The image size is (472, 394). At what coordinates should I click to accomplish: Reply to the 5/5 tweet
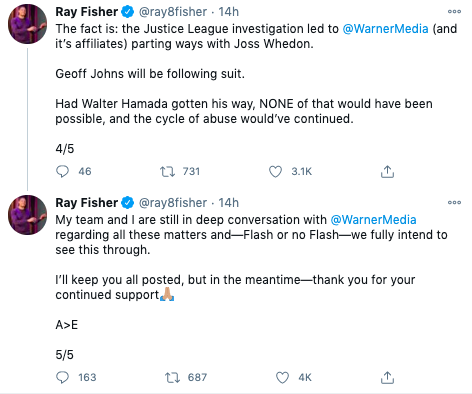coord(62,377)
